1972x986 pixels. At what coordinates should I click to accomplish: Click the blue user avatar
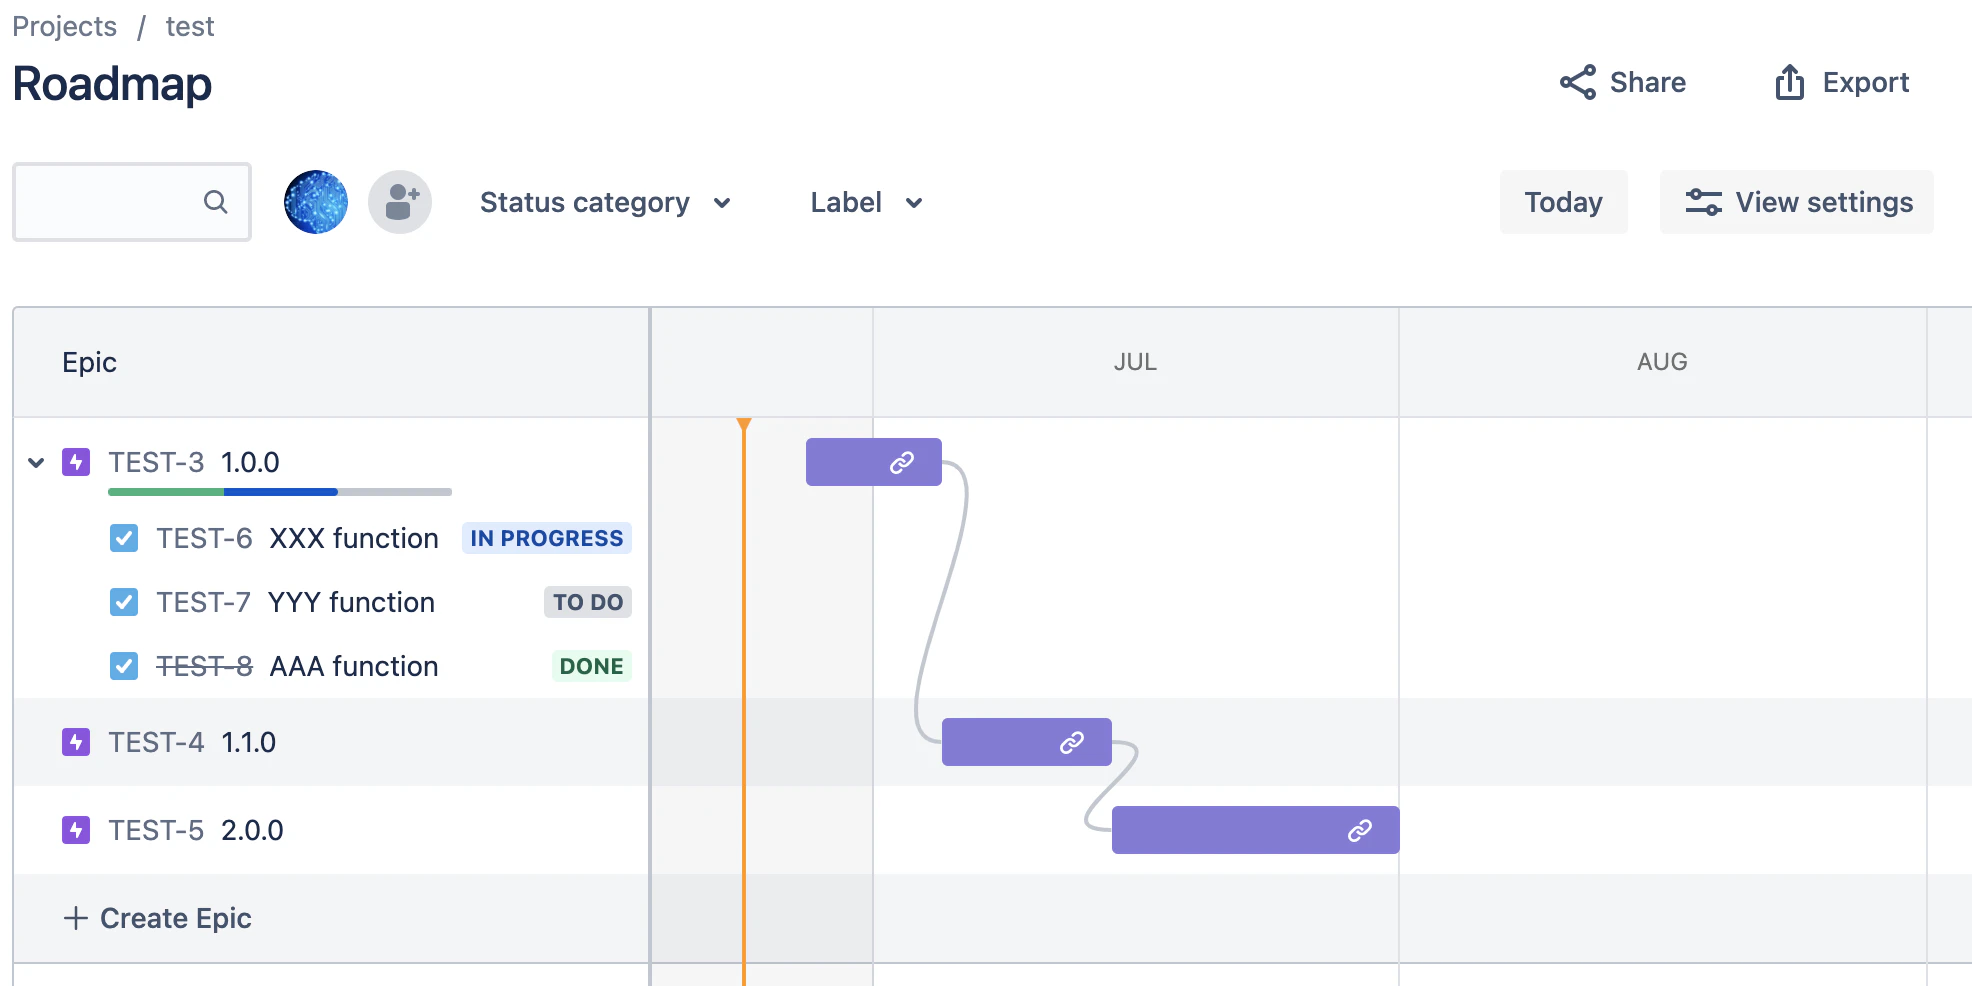(x=316, y=202)
